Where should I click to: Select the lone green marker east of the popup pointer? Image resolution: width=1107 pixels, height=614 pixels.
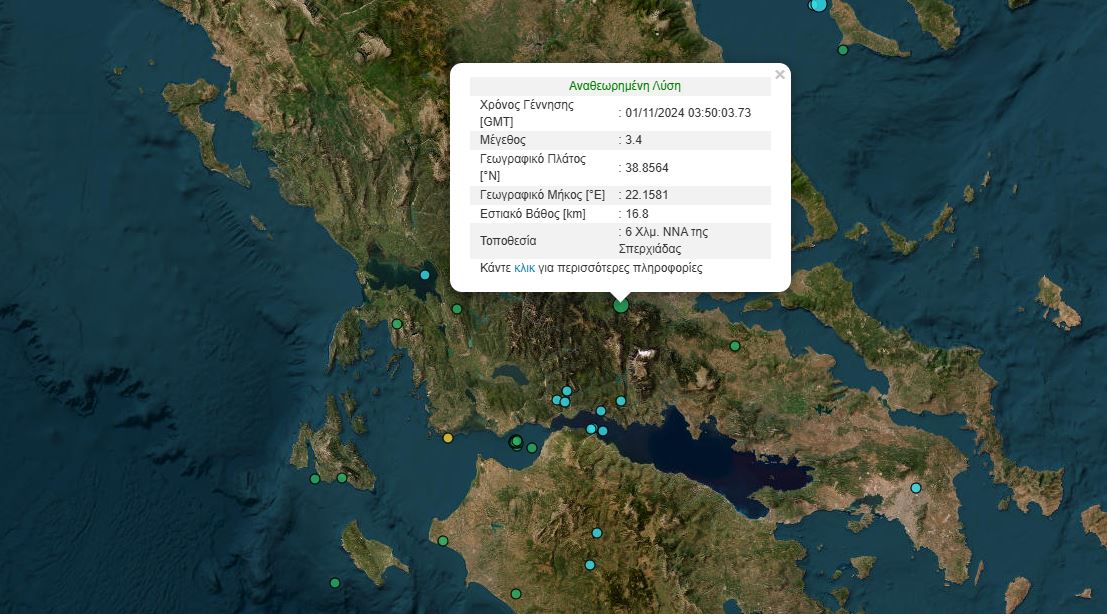tap(734, 346)
